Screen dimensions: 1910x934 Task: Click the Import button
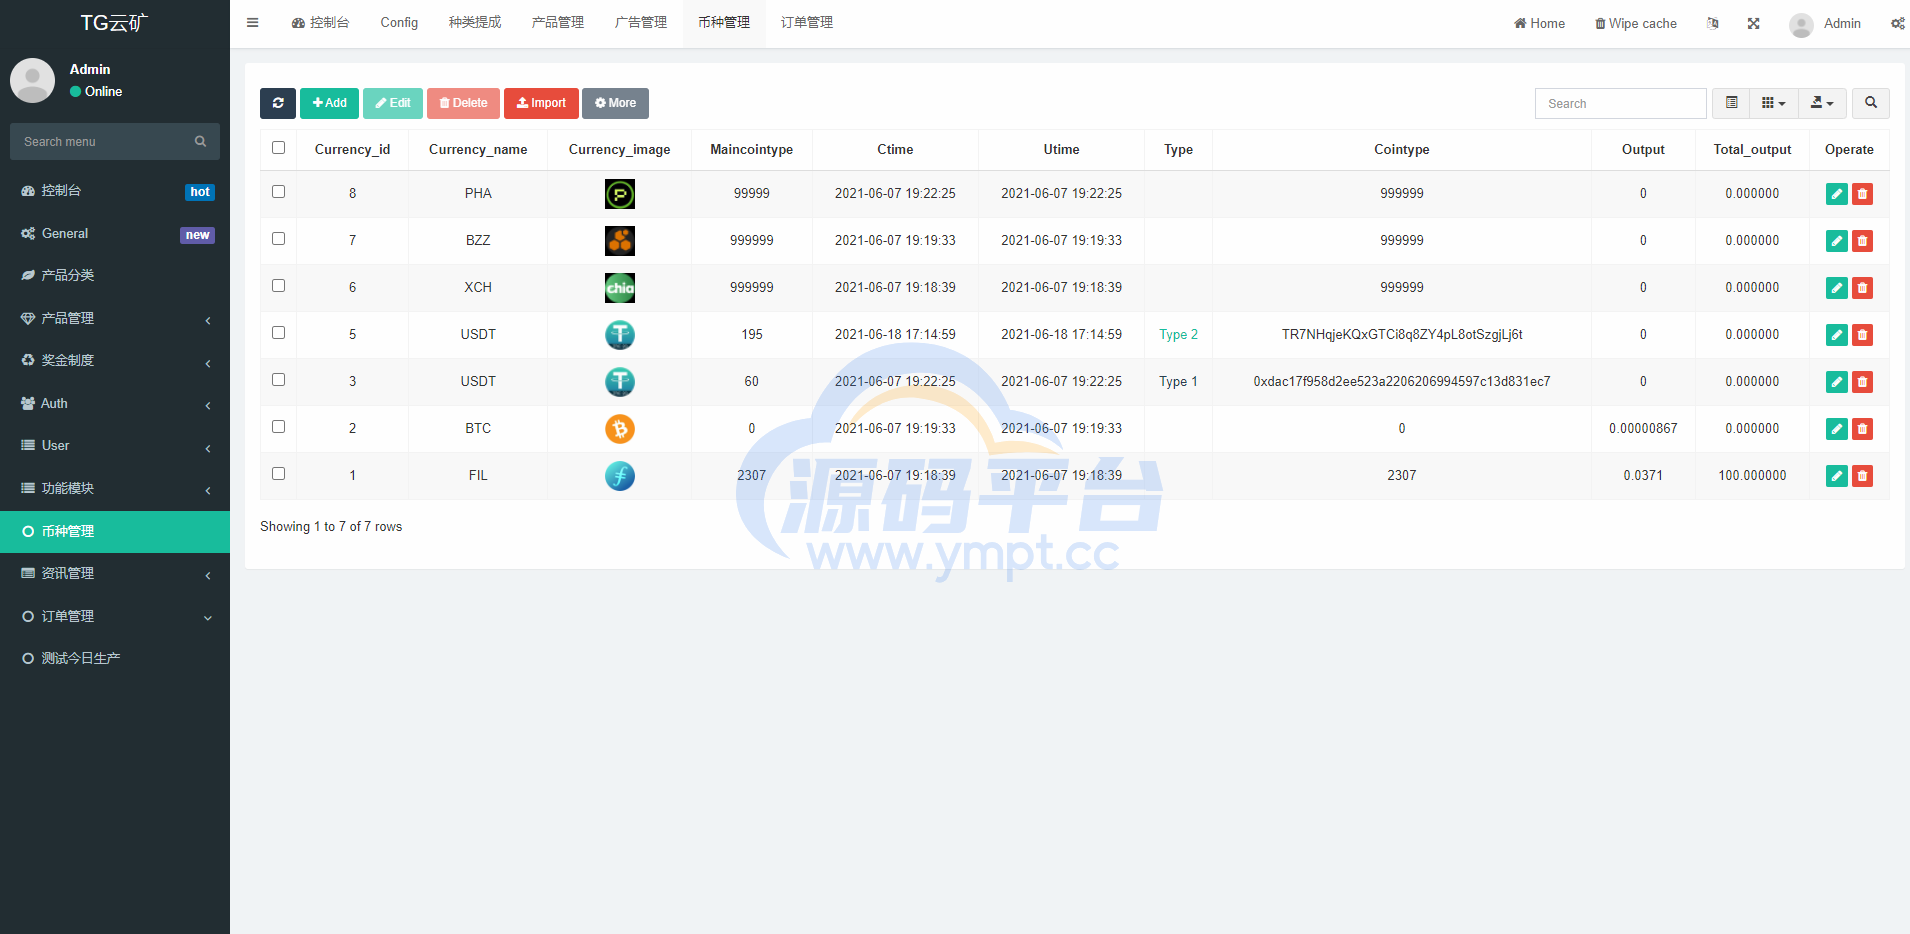point(541,103)
